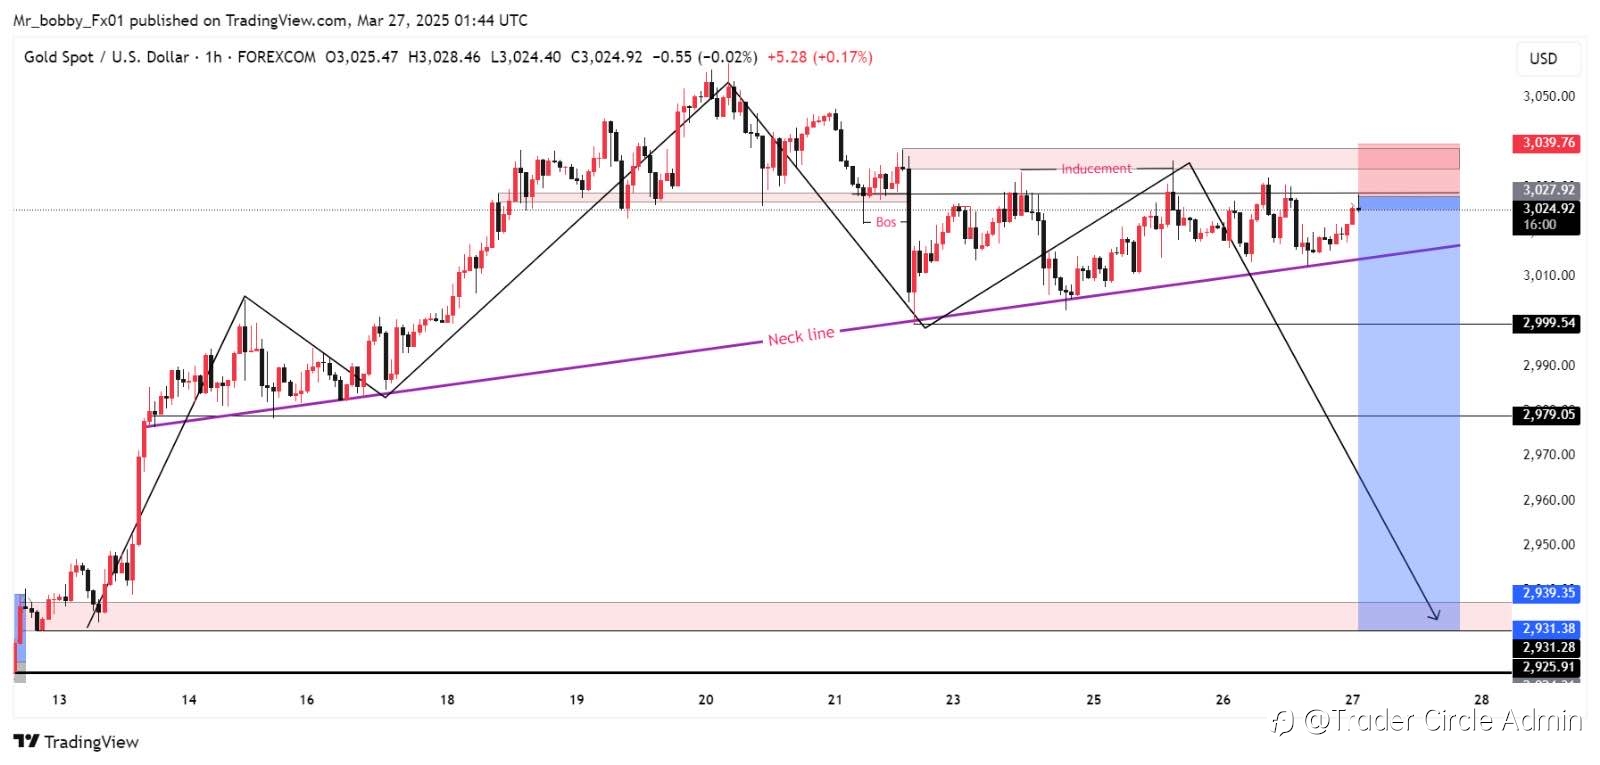Image resolution: width=1600 pixels, height=765 pixels.
Task: Select the Inducement annotation label
Action: 1096,169
